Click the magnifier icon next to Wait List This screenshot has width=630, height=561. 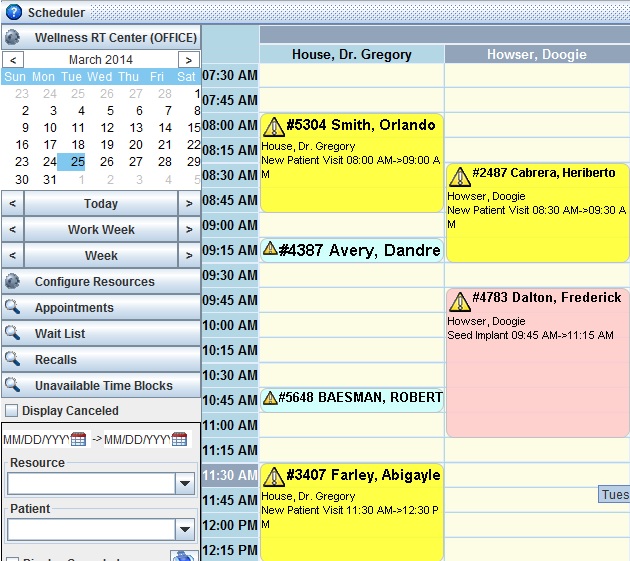[12, 333]
